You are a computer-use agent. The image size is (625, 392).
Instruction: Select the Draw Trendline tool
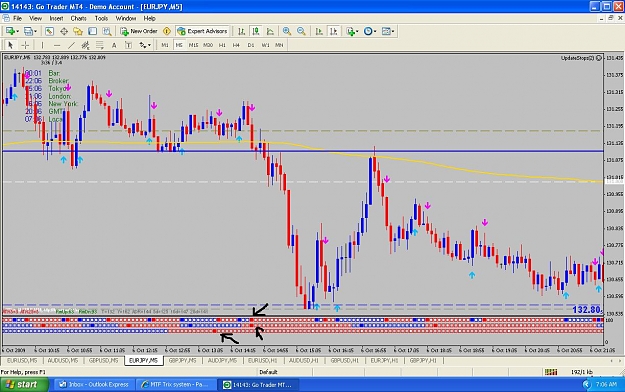pos(71,45)
